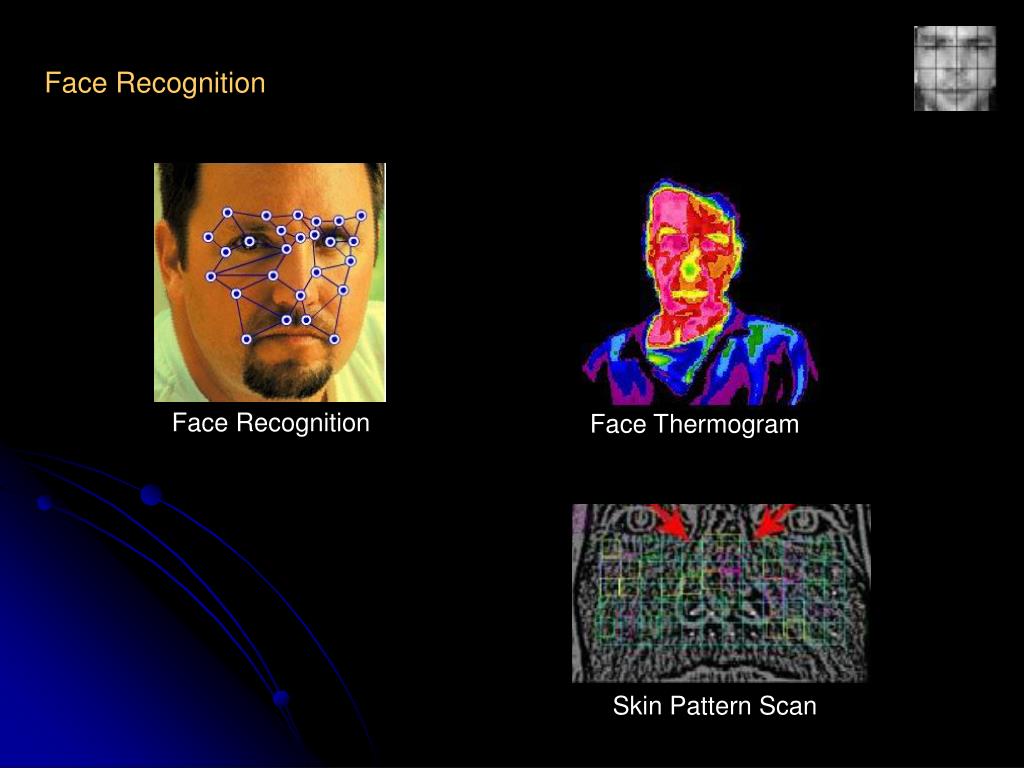Click the 'Skin Pattern Scan' caption

[x=714, y=706]
